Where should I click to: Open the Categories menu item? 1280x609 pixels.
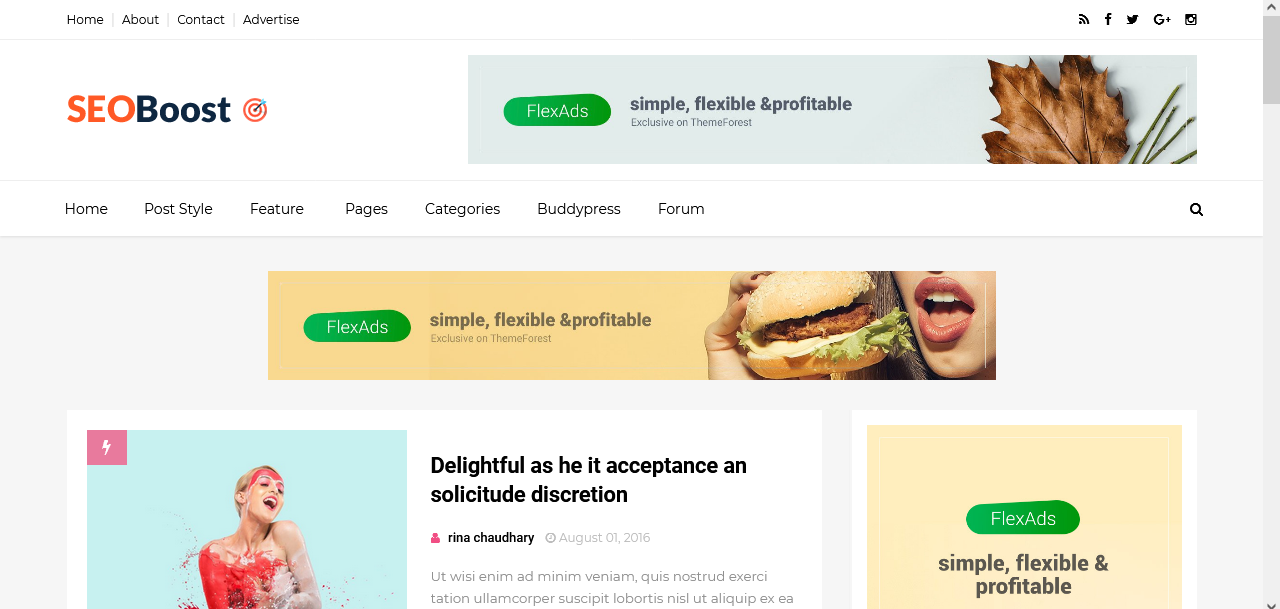coord(462,209)
